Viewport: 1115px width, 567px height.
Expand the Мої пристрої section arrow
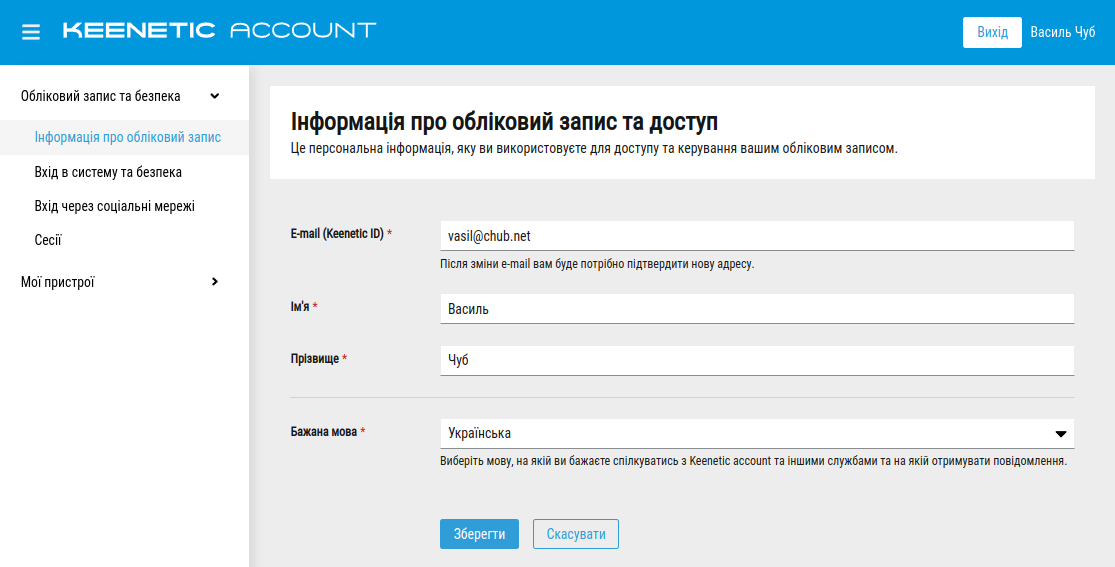pos(214,282)
